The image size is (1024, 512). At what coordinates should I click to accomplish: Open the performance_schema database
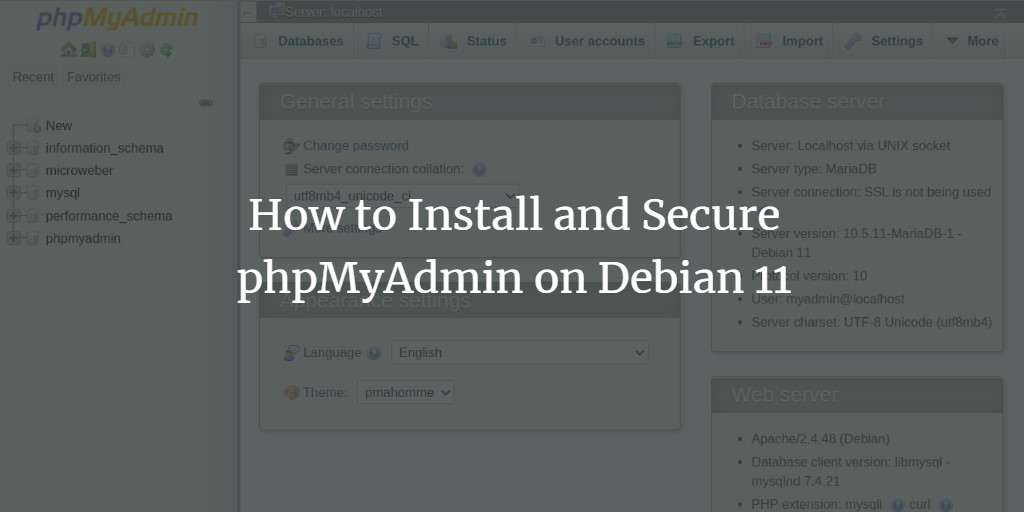coord(109,216)
